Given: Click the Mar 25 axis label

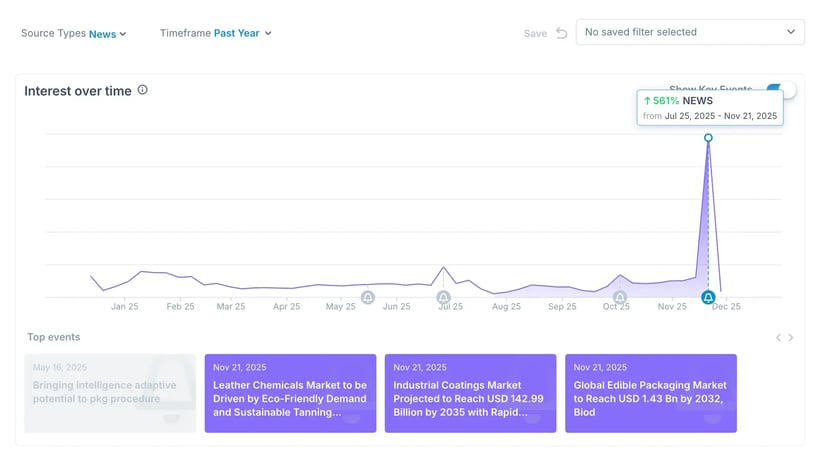Looking at the screenshot, I should click(x=231, y=307).
